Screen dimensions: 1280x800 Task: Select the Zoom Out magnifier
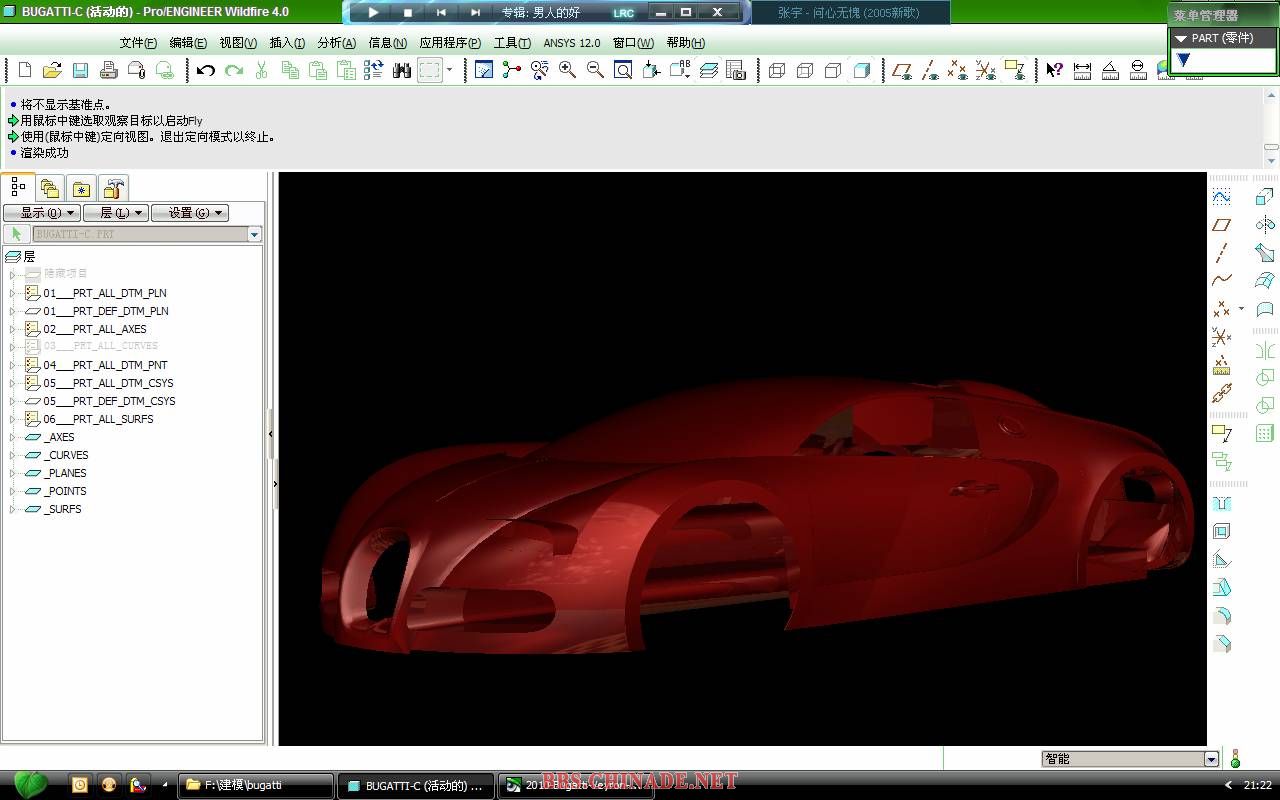595,70
